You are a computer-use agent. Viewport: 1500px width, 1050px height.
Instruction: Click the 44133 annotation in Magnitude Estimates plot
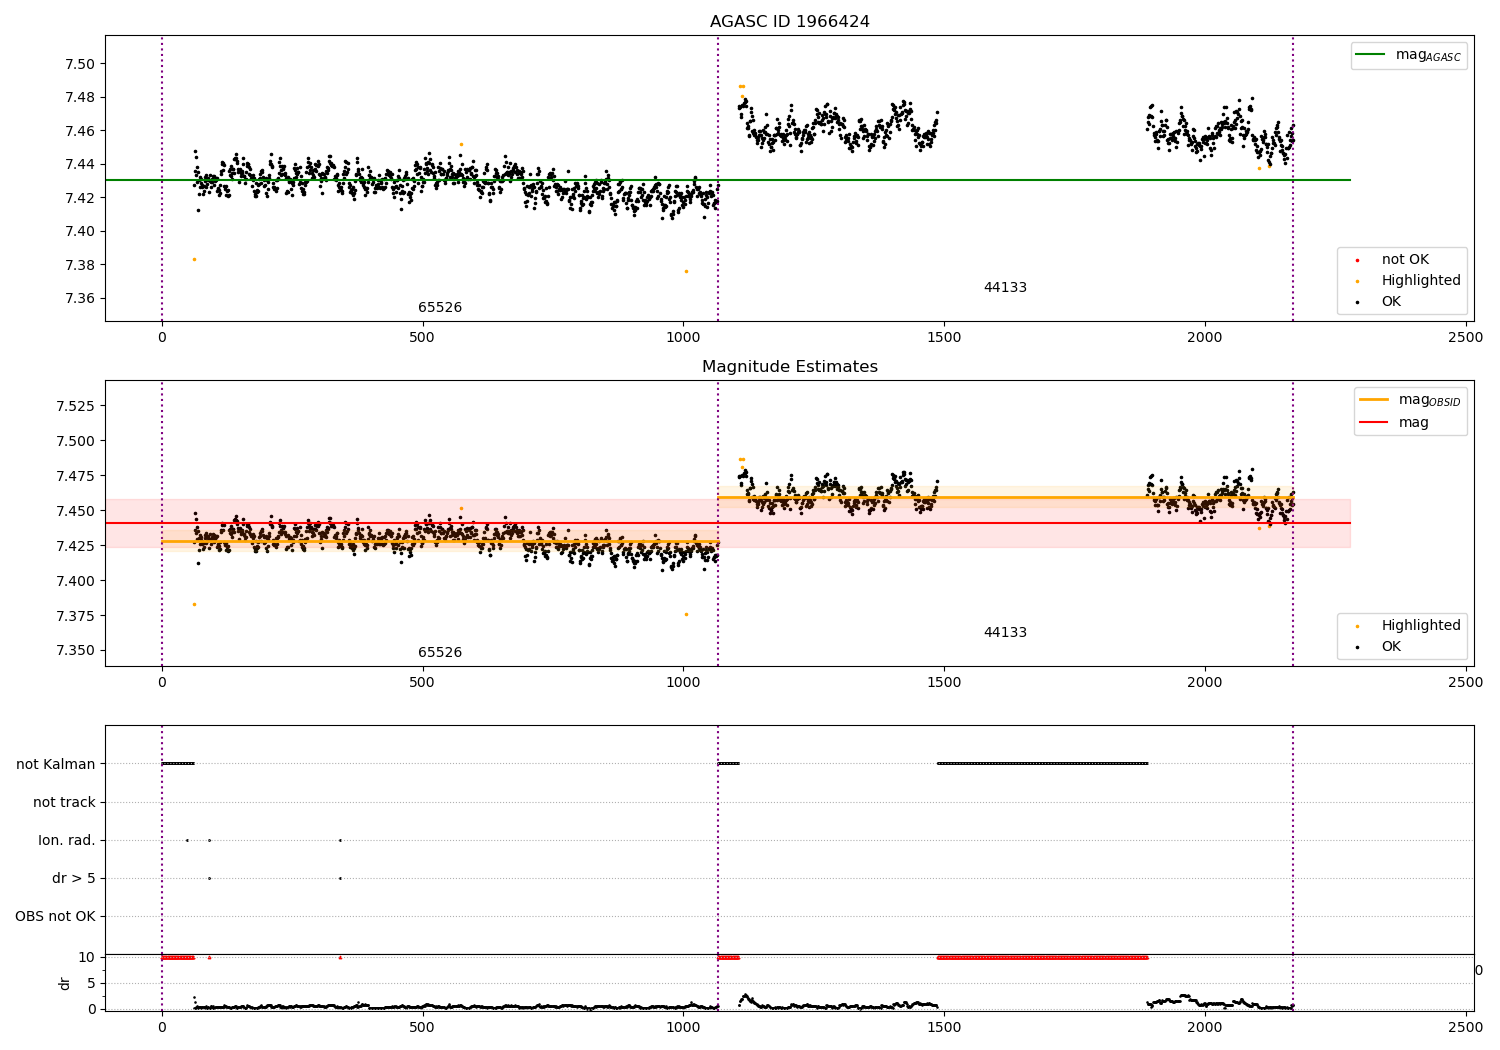point(1005,633)
